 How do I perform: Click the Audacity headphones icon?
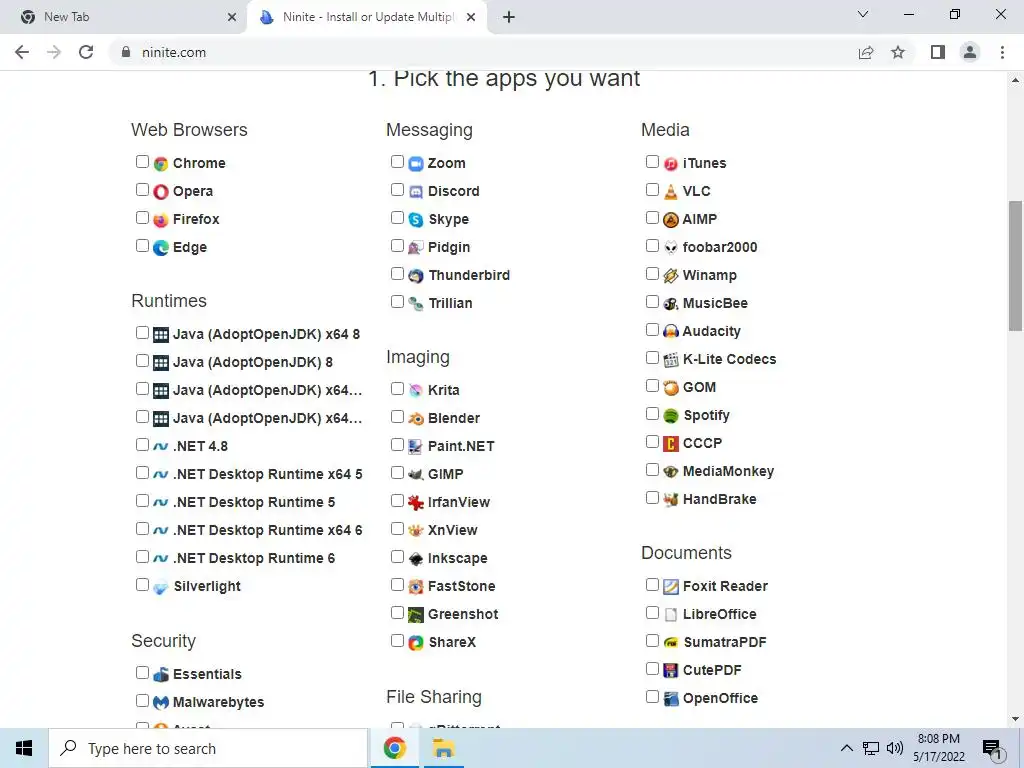tap(671, 332)
